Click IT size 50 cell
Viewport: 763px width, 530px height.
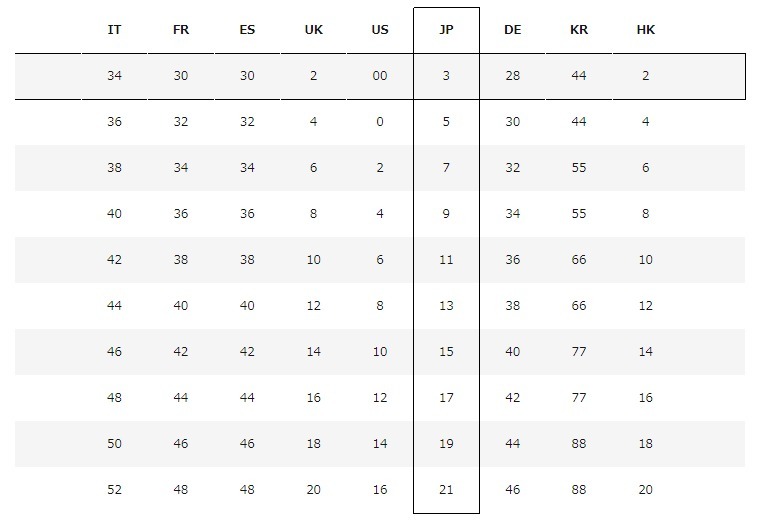(114, 444)
